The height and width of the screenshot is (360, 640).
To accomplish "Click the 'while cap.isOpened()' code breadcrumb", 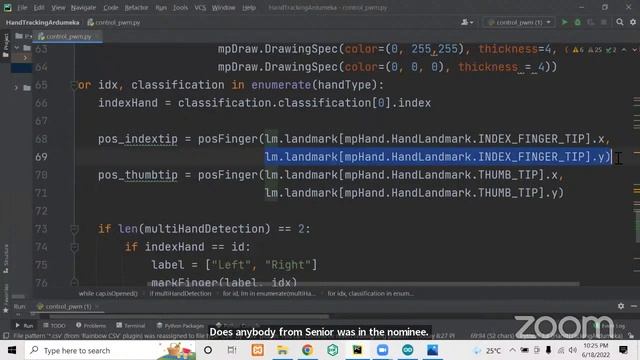I will point(108,293).
